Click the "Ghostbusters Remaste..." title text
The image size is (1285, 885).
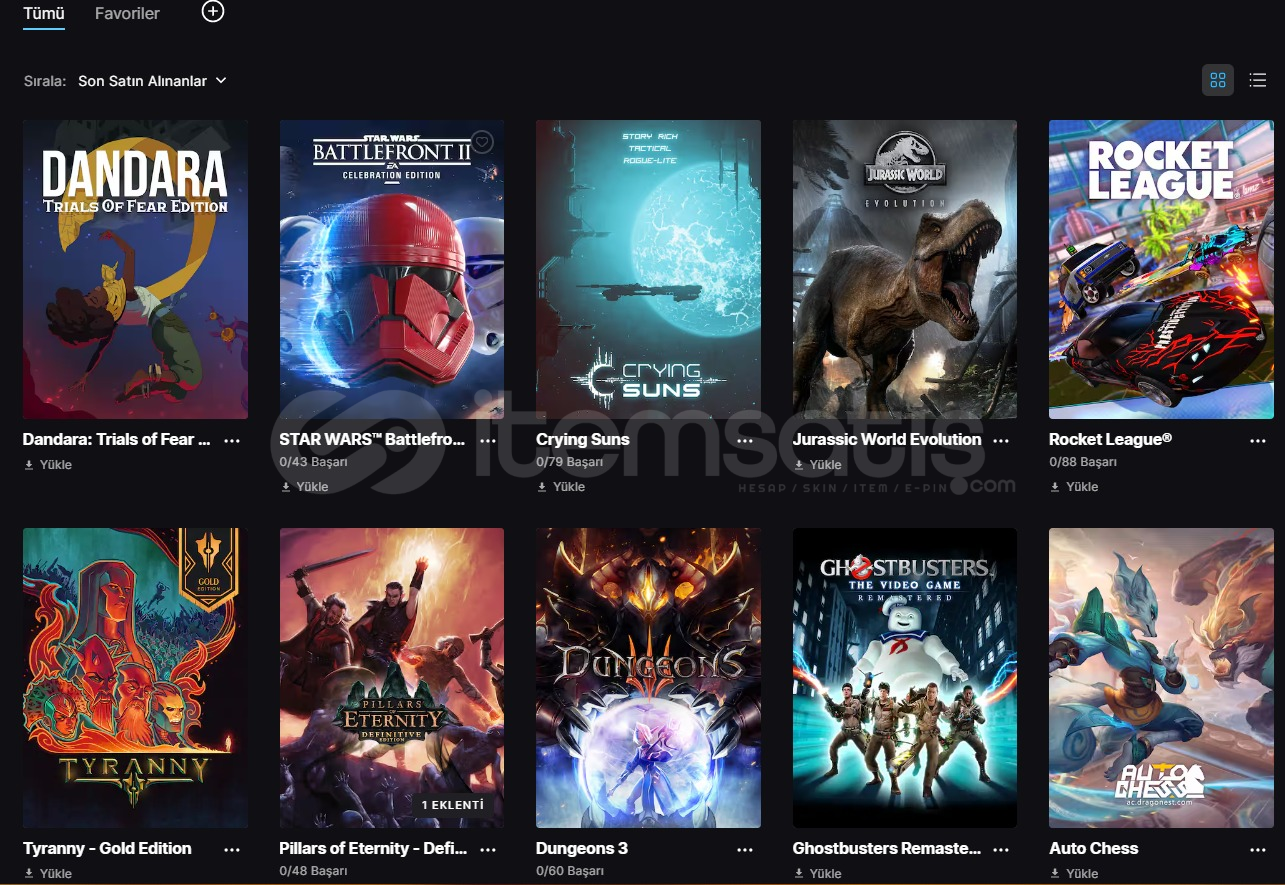tap(887, 849)
